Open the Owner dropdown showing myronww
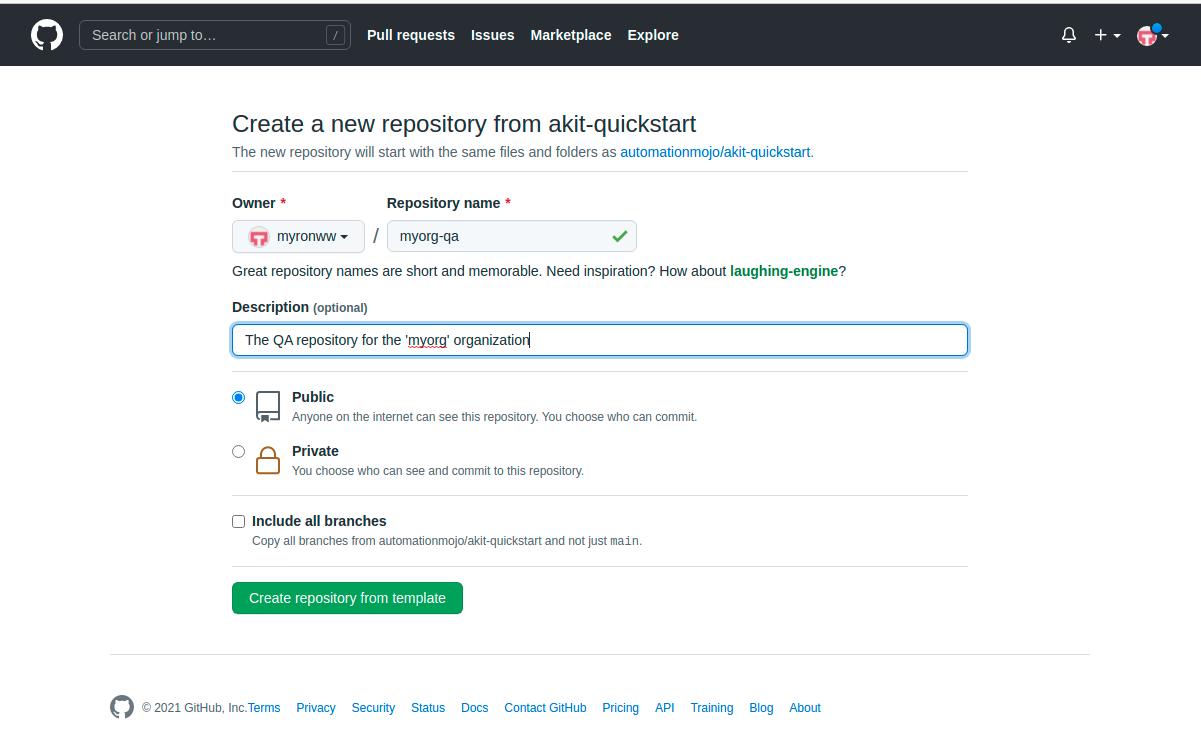The height and width of the screenshot is (743, 1201). (x=298, y=237)
